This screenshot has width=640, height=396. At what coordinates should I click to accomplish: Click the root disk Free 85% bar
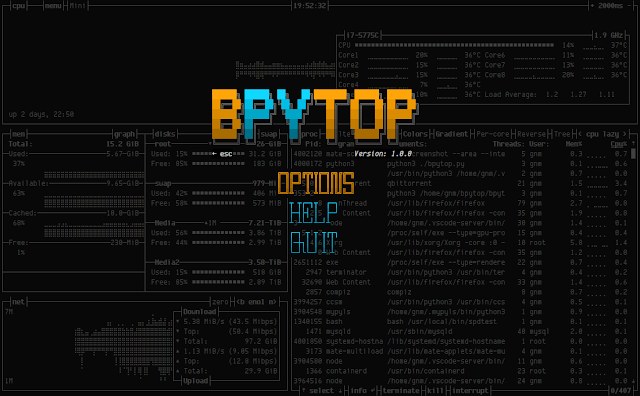(218, 164)
